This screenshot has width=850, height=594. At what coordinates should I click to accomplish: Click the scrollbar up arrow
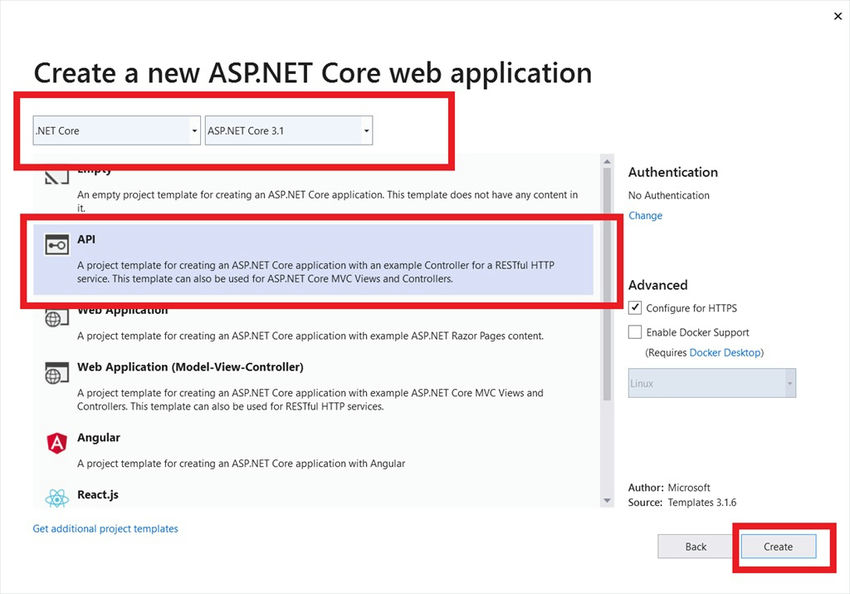[607, 160]
